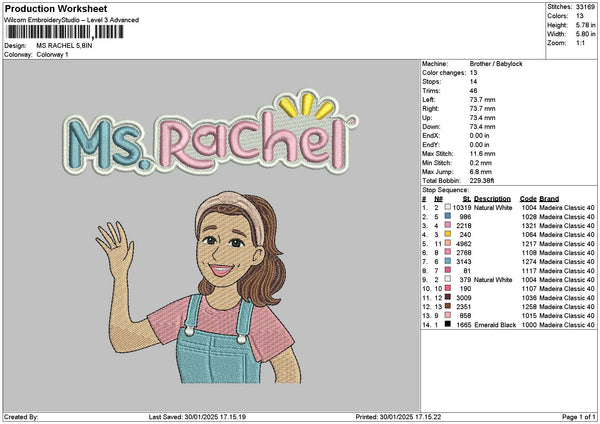
Task: Click the character's smiling face
Action: (222, 253)
